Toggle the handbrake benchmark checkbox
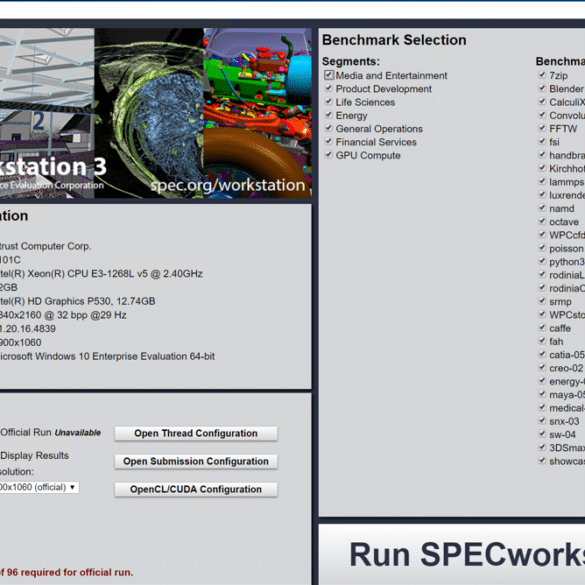The height and width of the screenshot is (585, 585). [542, 155]
